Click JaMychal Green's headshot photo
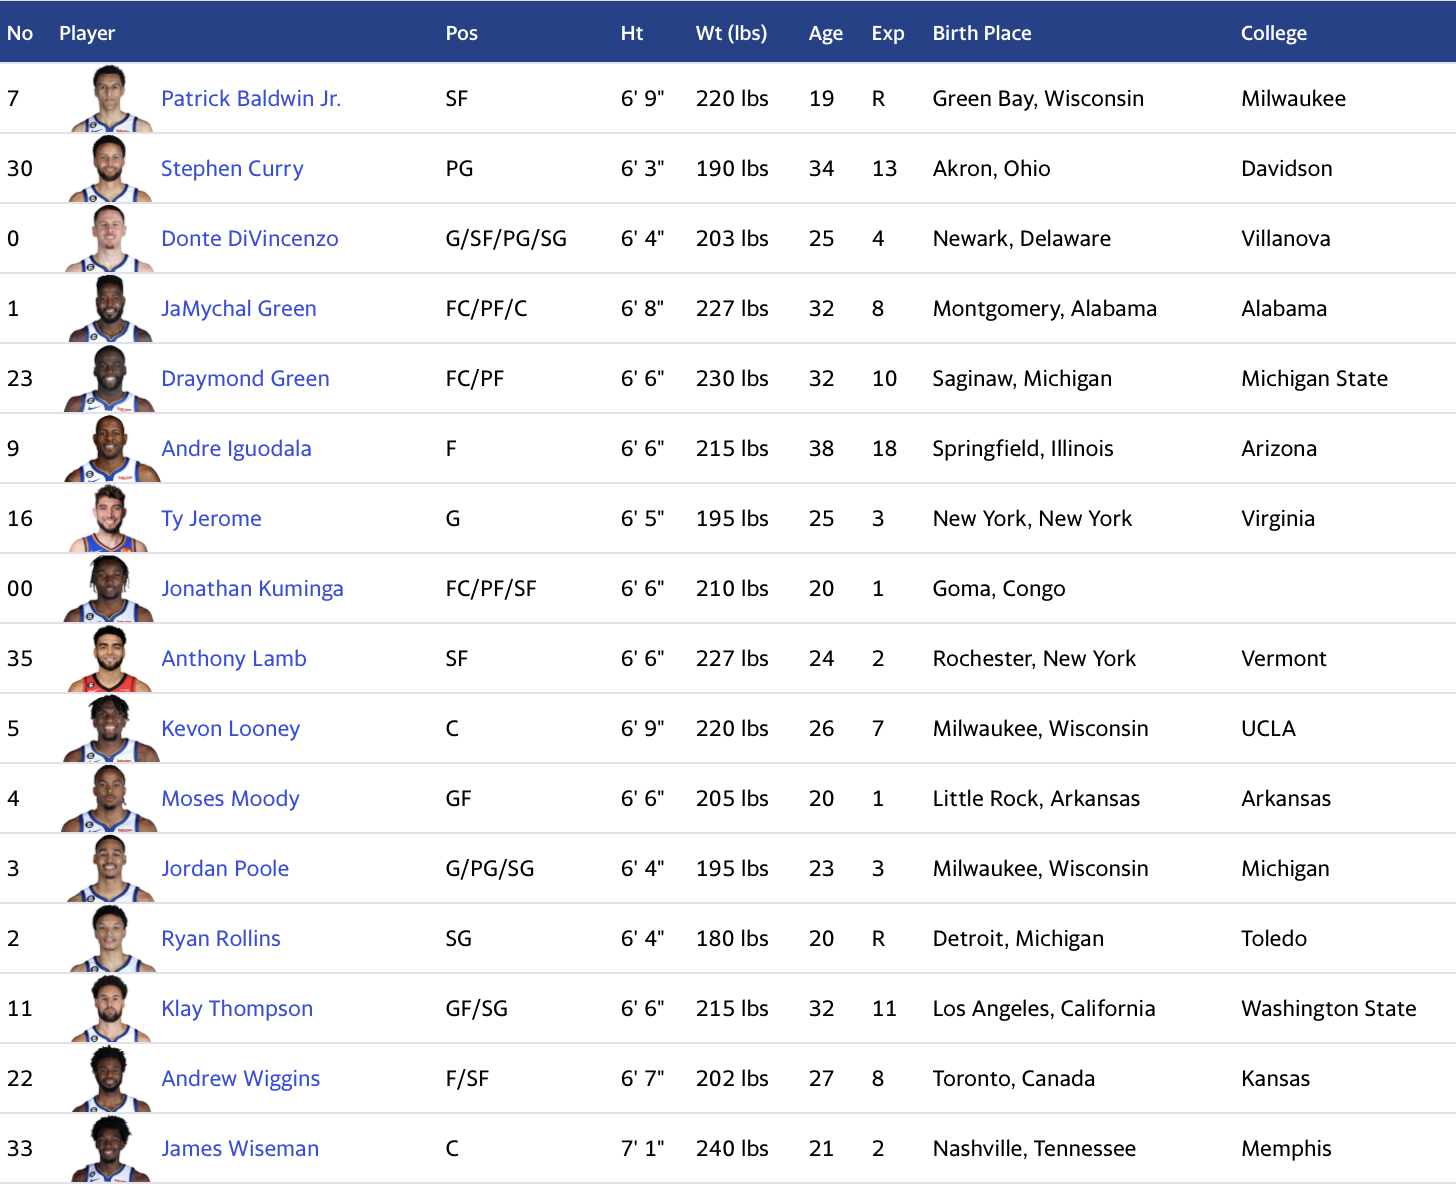Screen dimensions: 1456x1190 (x=111, y=308)
